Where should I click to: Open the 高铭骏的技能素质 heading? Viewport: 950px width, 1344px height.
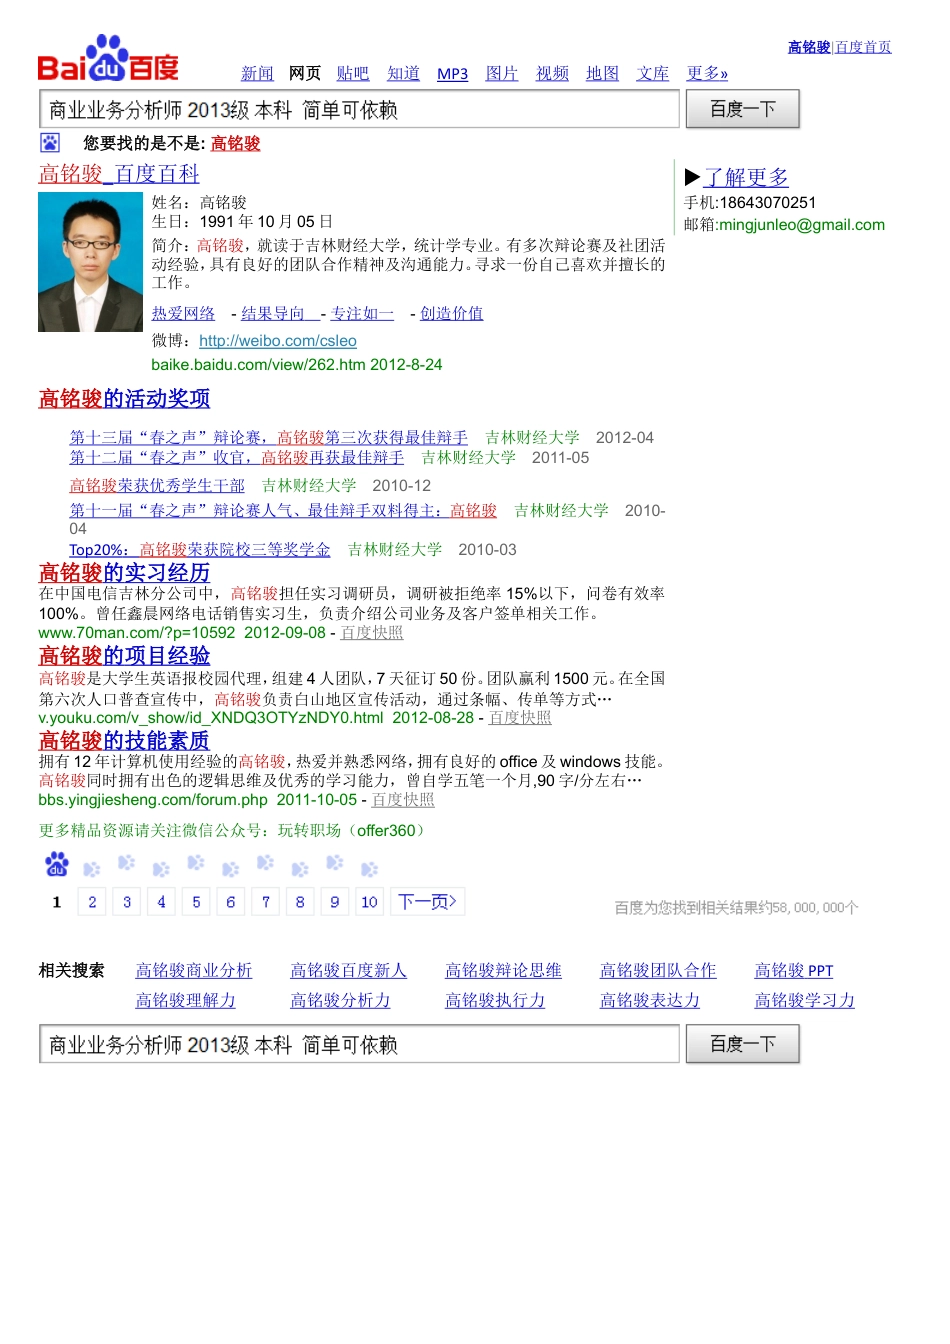(x=124, y=740)
